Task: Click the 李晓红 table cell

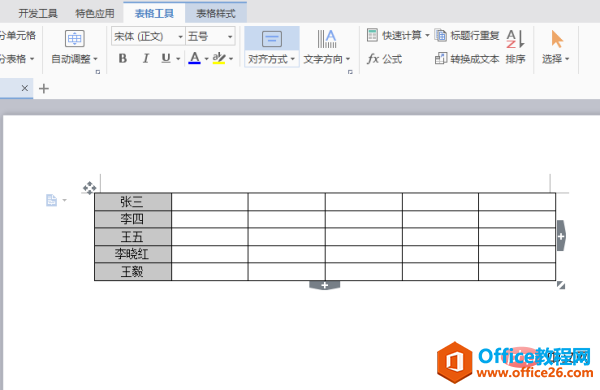Action: pyautogui.click(x=133, y=254)
